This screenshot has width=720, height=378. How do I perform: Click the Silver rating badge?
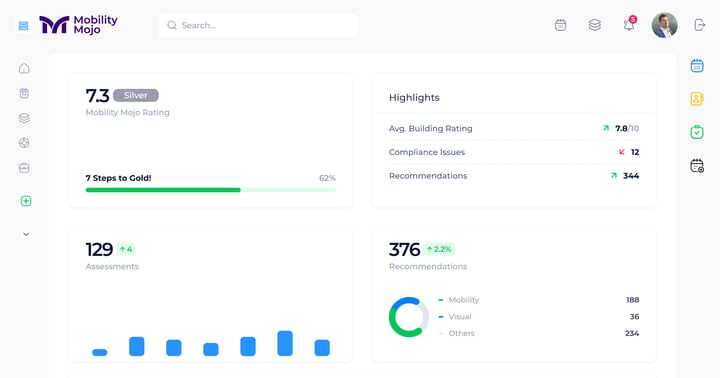click(136, 95)
